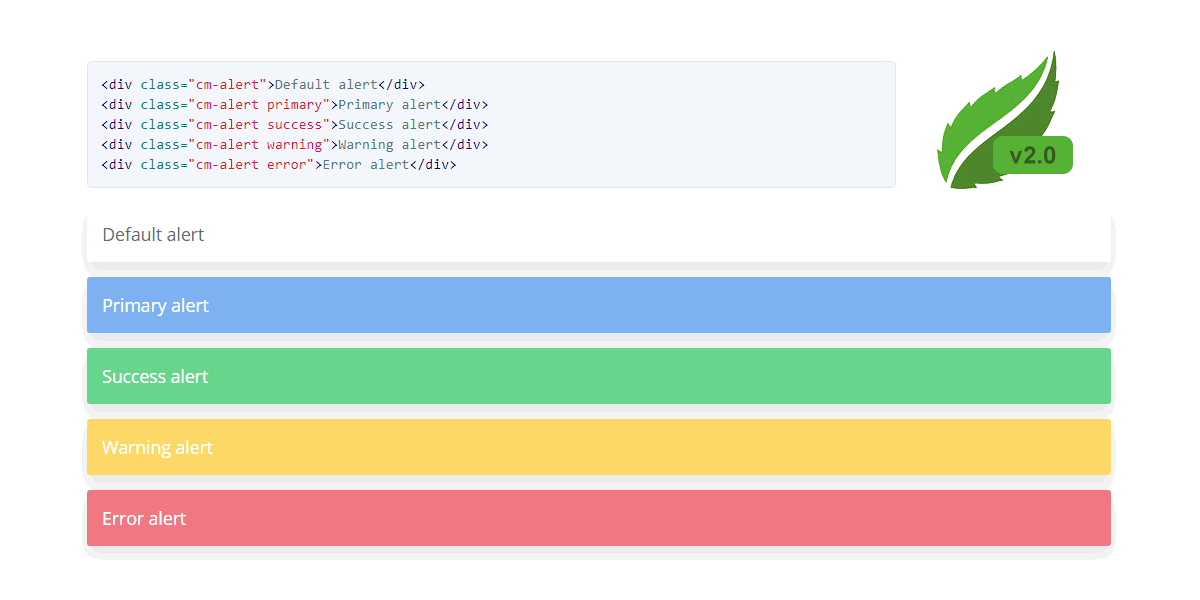The image size is (1200, 600).
Task: Select the "Warning alert" text label
Action: coord(157,448)
